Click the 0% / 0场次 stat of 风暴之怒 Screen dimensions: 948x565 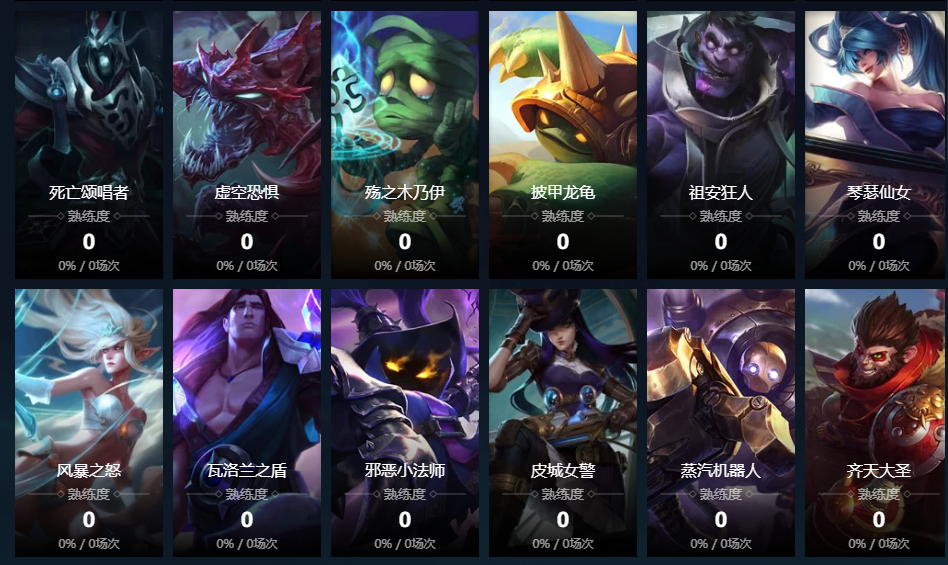point(89,543)
